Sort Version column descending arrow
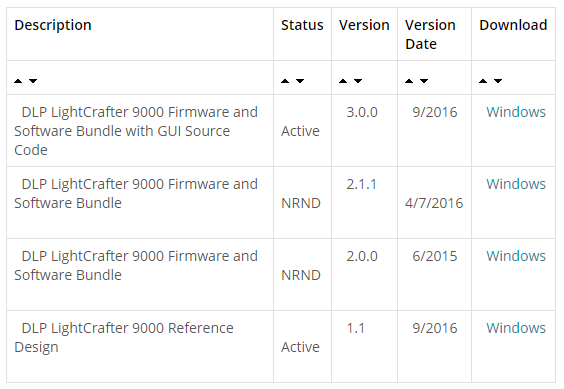 pyautogui.click(x=358, y=81)
